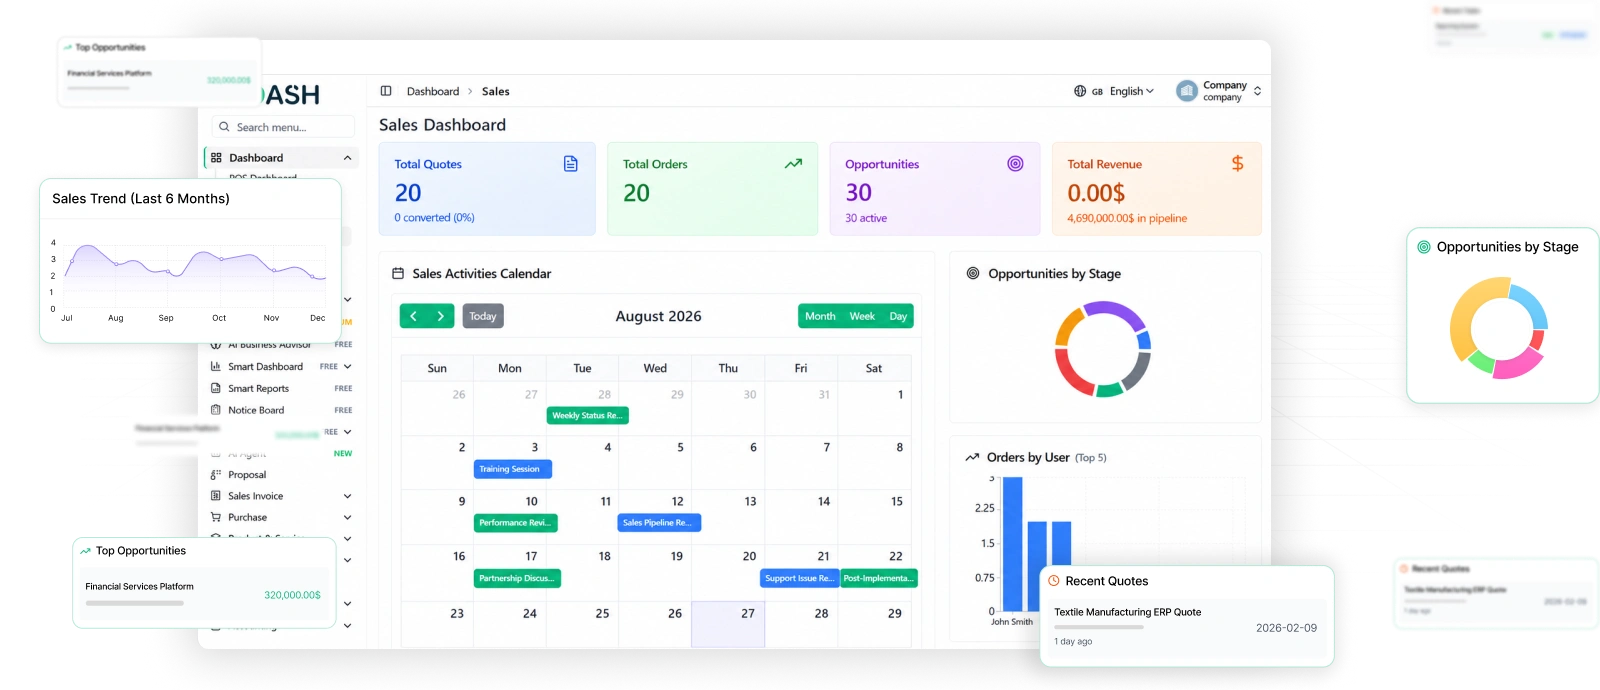Click '4,690,000.00$ in pipeline' text
Viewport: 1600px width, 690px height.
1127,218
